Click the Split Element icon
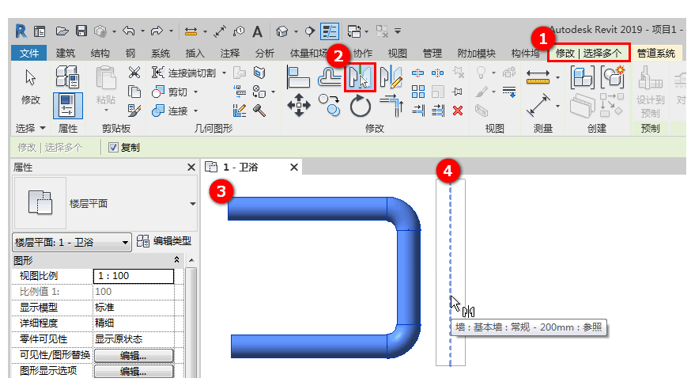 tap(418, 73)
